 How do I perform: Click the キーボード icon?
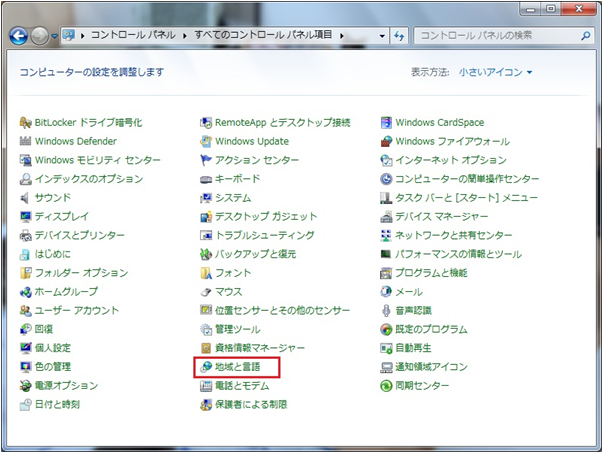[x=206, y=179]
